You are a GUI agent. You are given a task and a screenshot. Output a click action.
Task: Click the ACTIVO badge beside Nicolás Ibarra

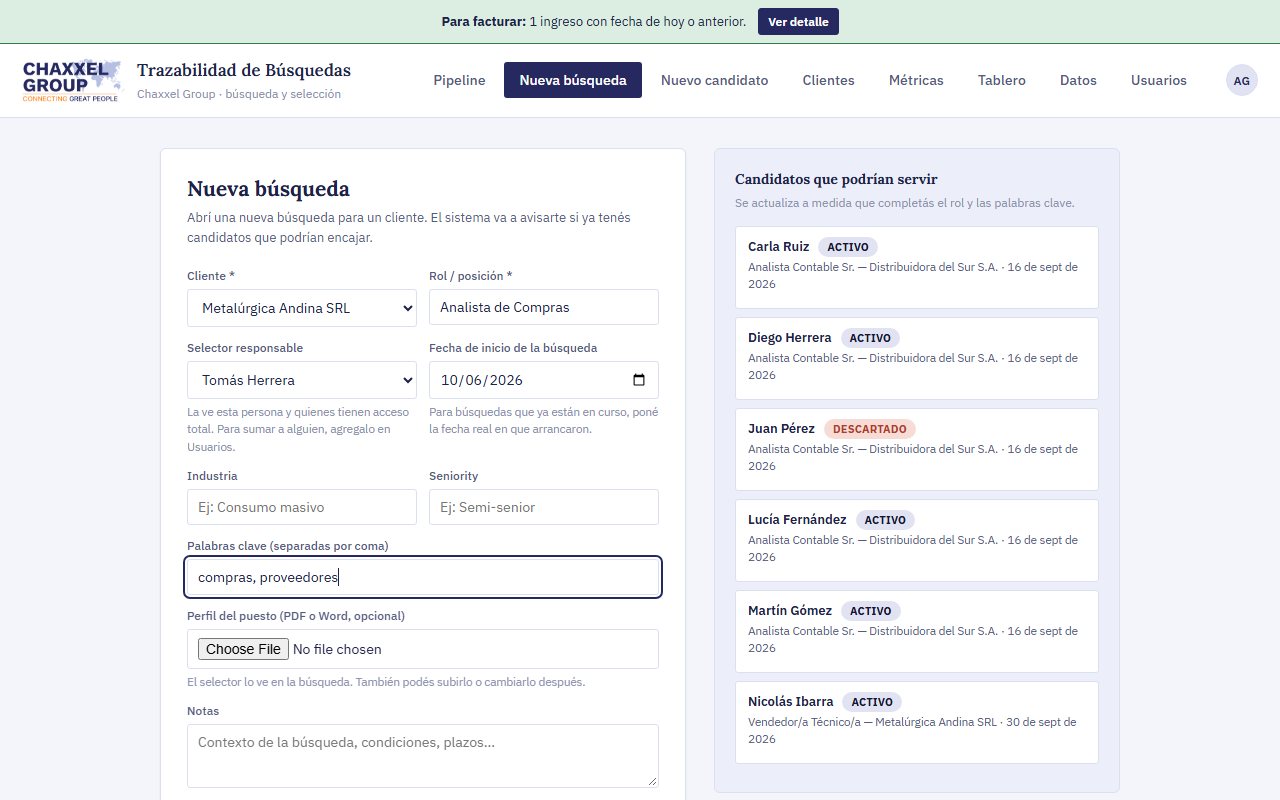pos(872,702)
